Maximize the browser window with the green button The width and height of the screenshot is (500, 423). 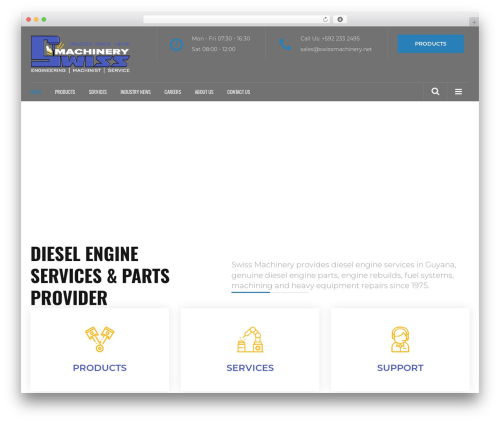tap(44, 19)
